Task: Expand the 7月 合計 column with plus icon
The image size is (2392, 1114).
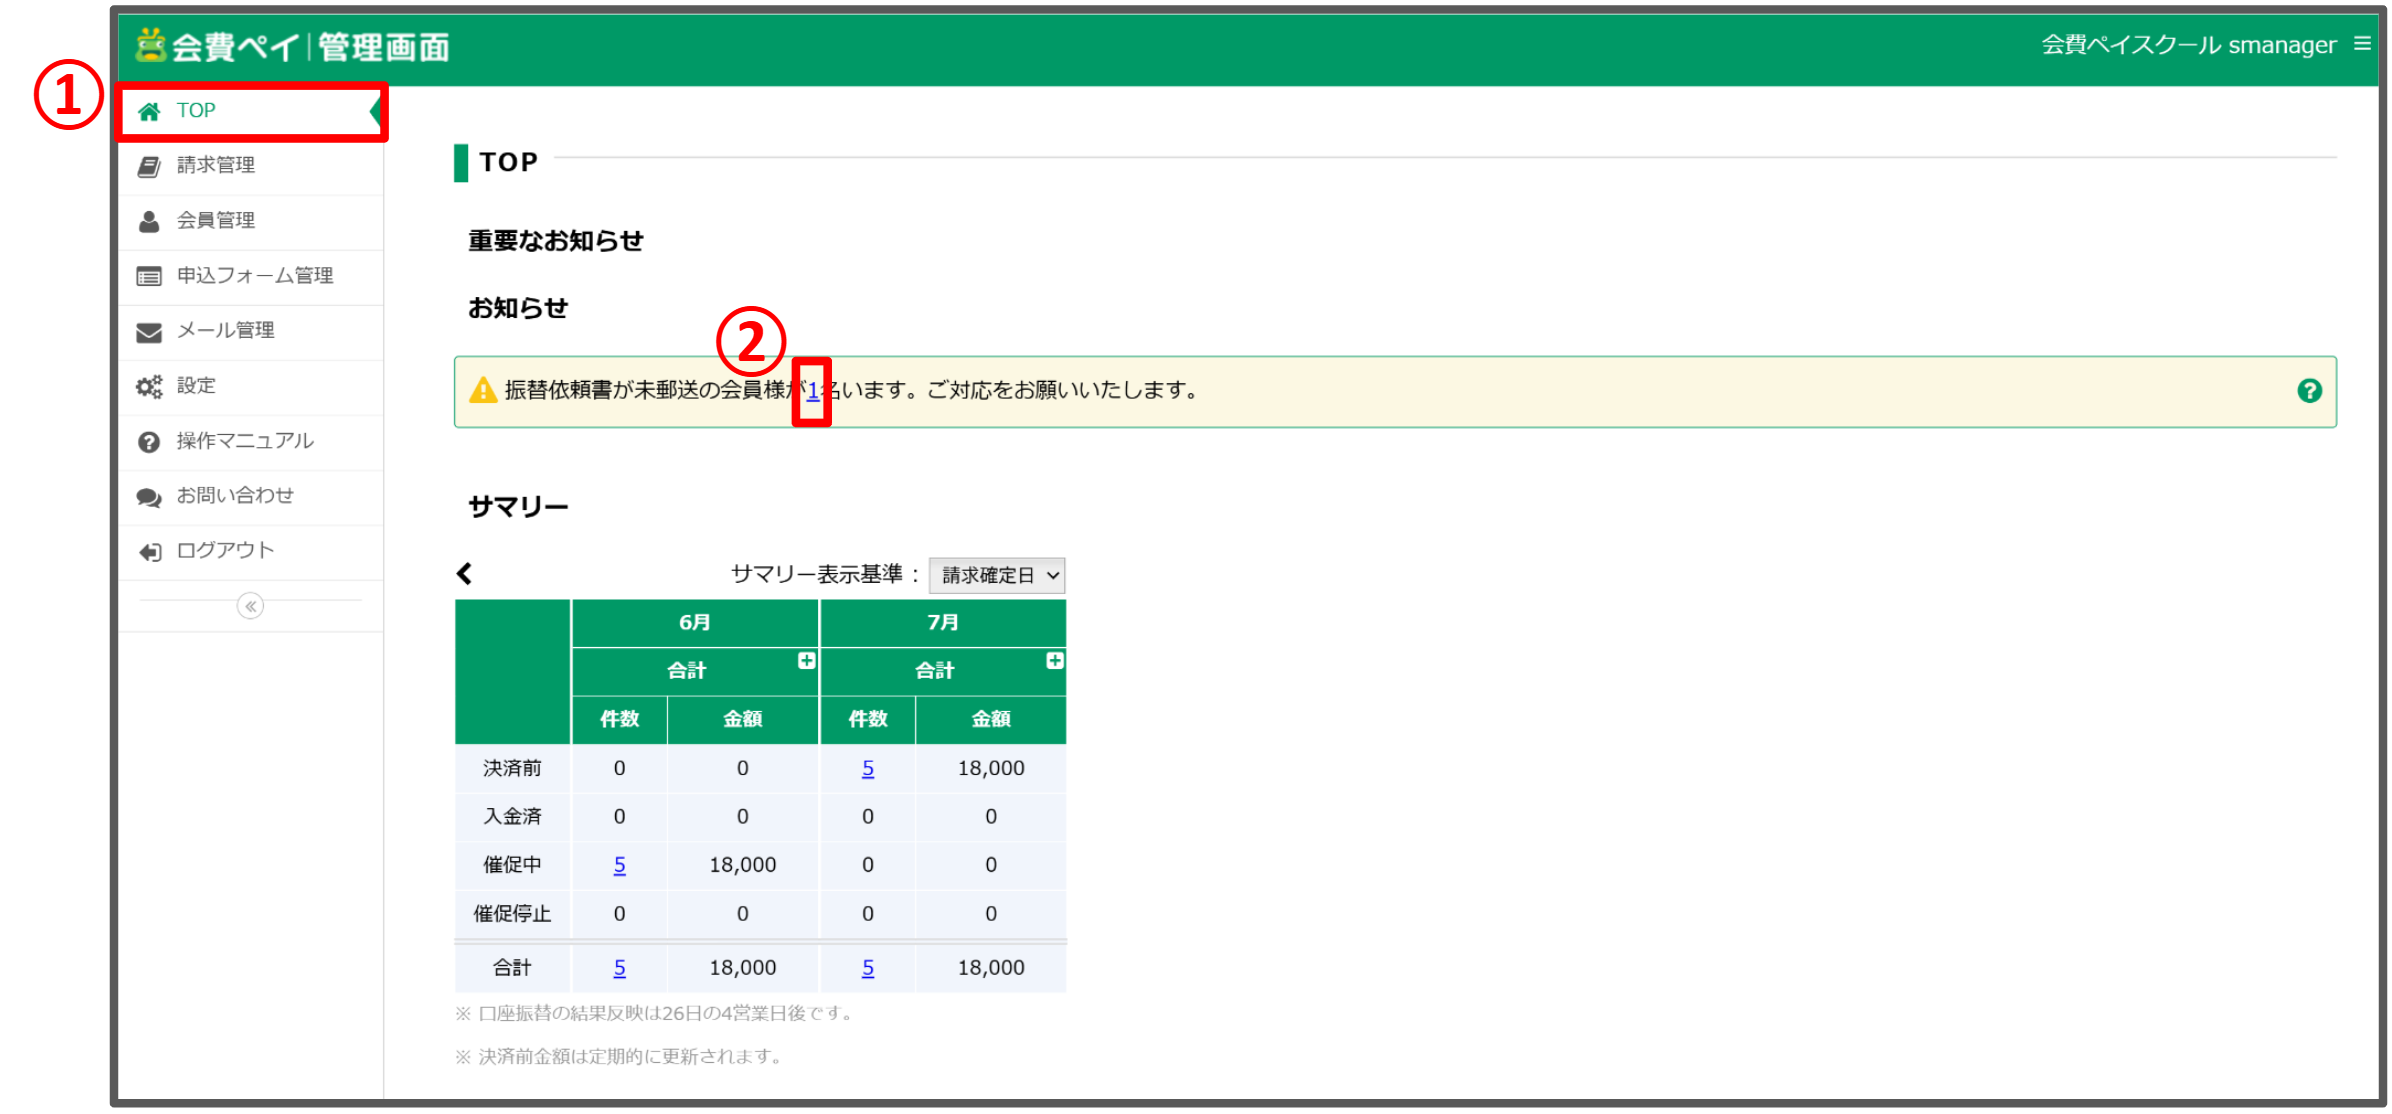Action: click(1053, 660)
